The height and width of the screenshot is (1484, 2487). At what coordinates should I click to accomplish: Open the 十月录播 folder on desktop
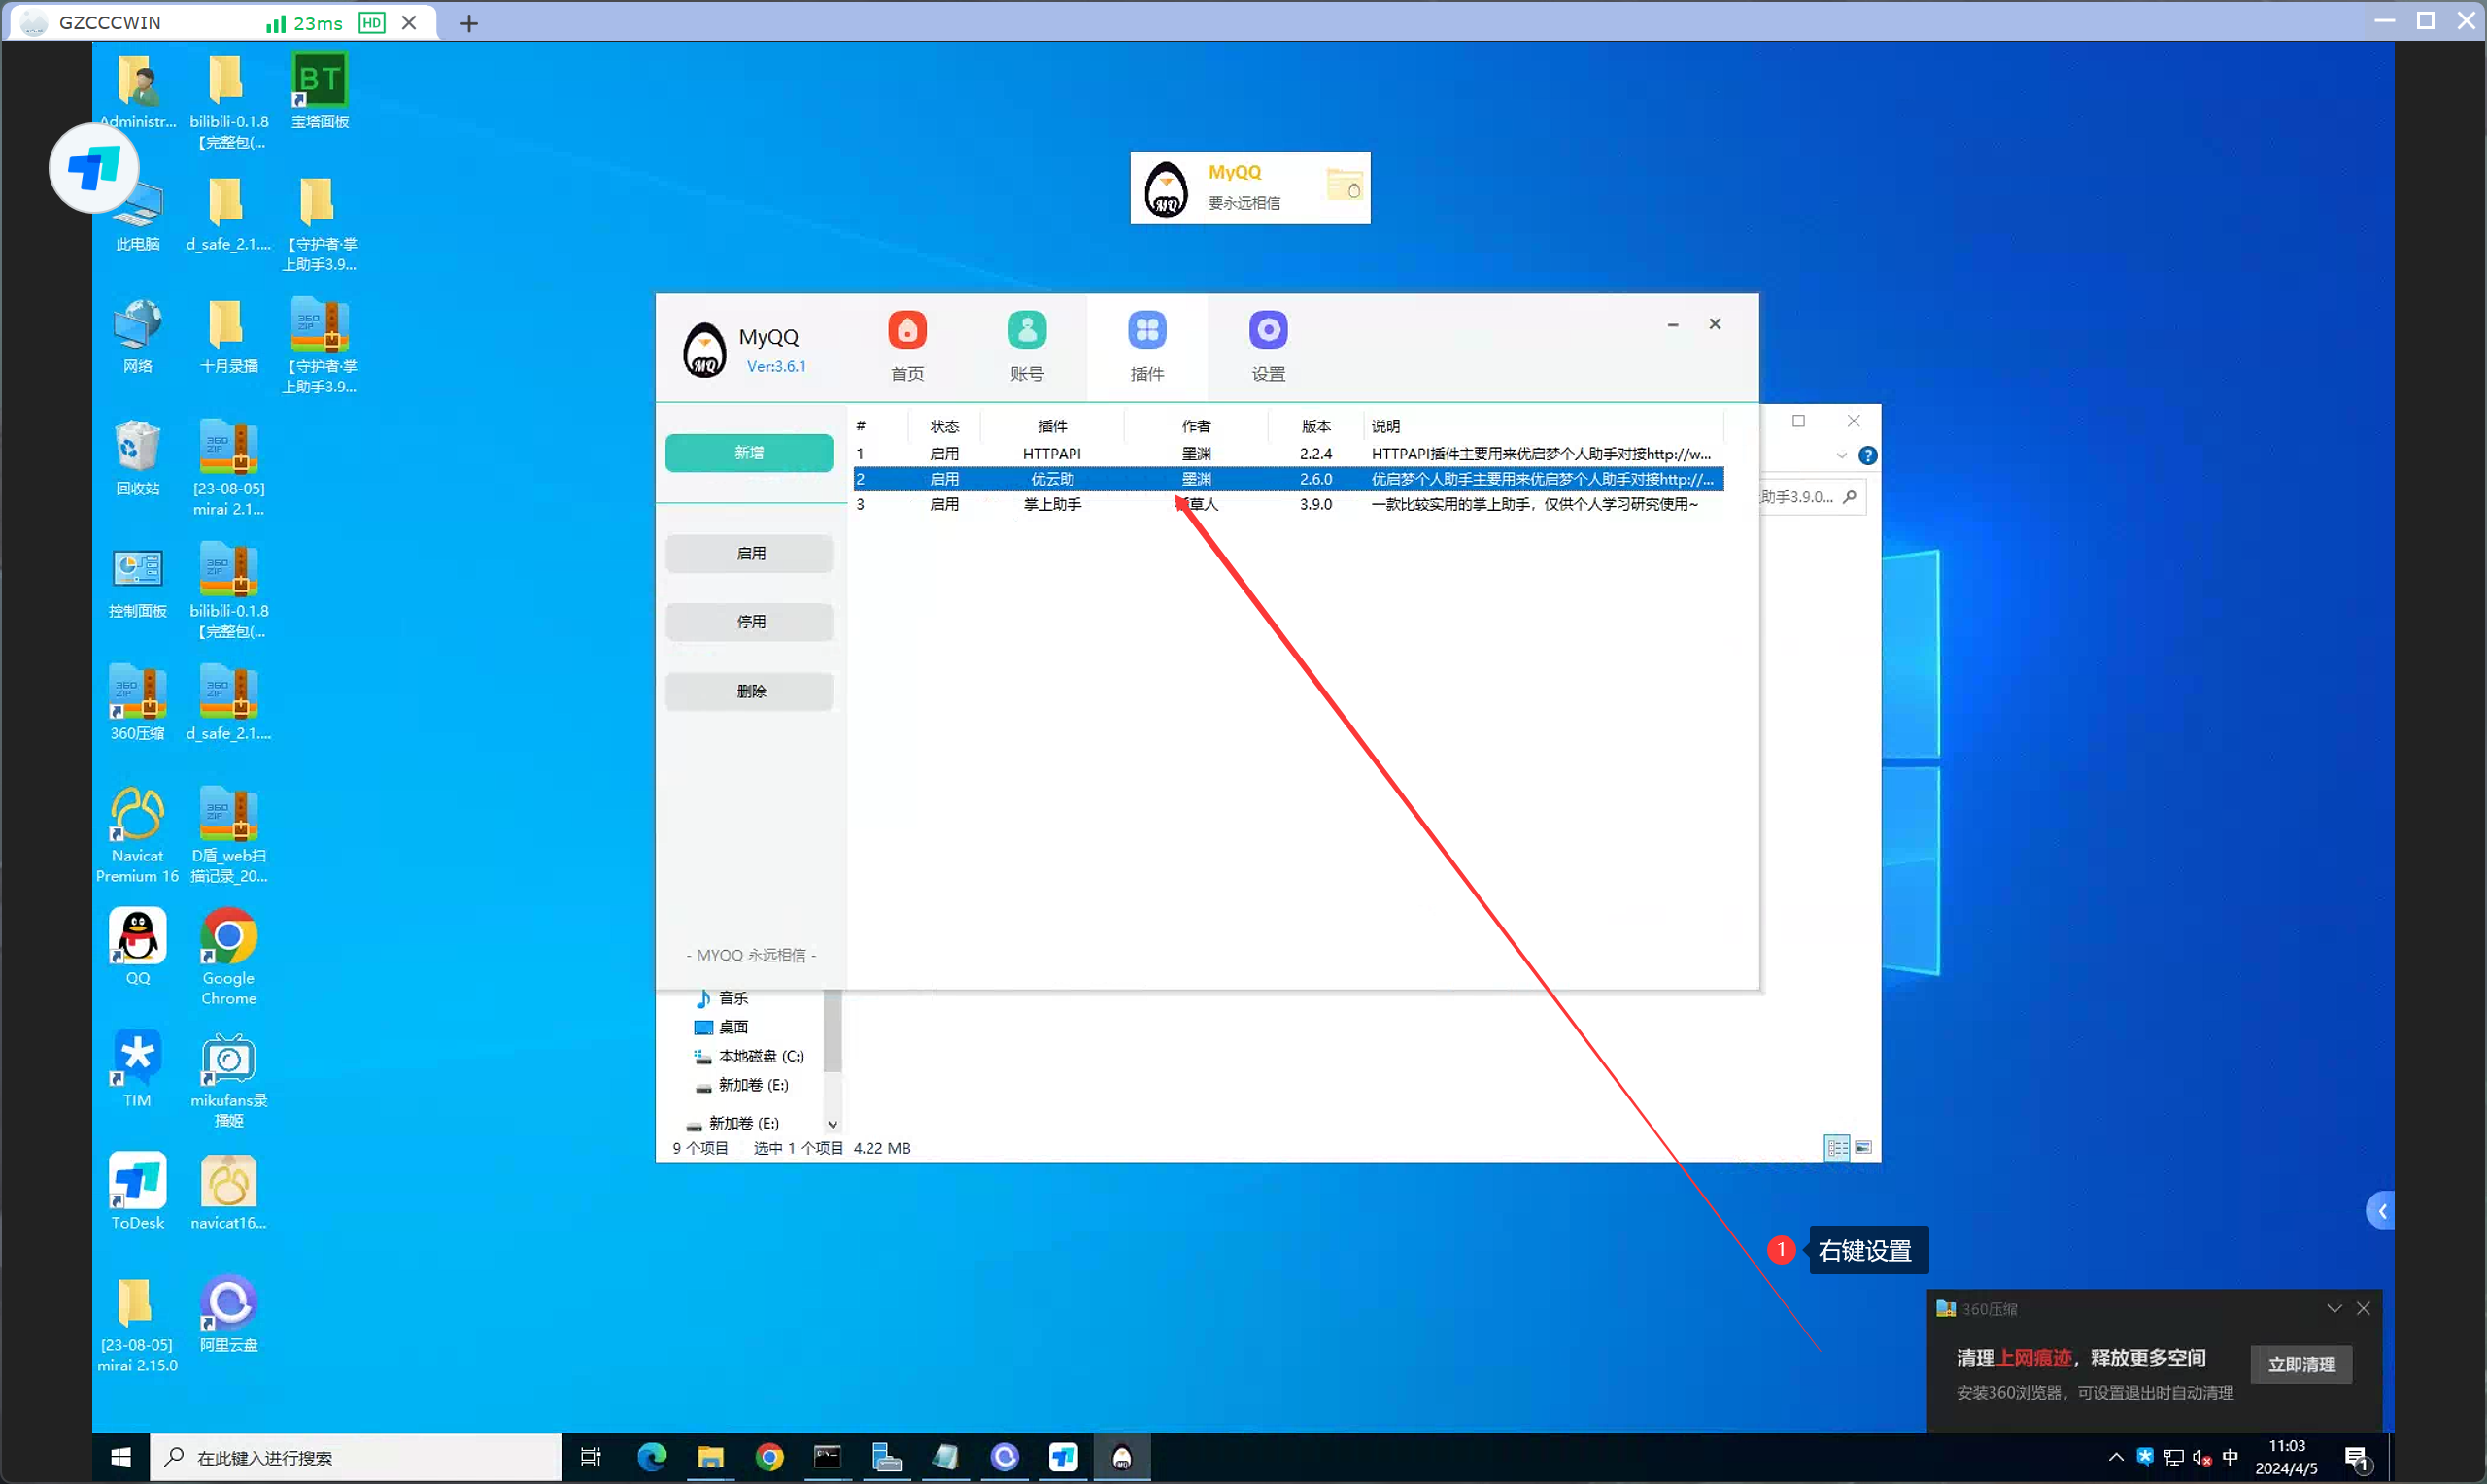229,337
